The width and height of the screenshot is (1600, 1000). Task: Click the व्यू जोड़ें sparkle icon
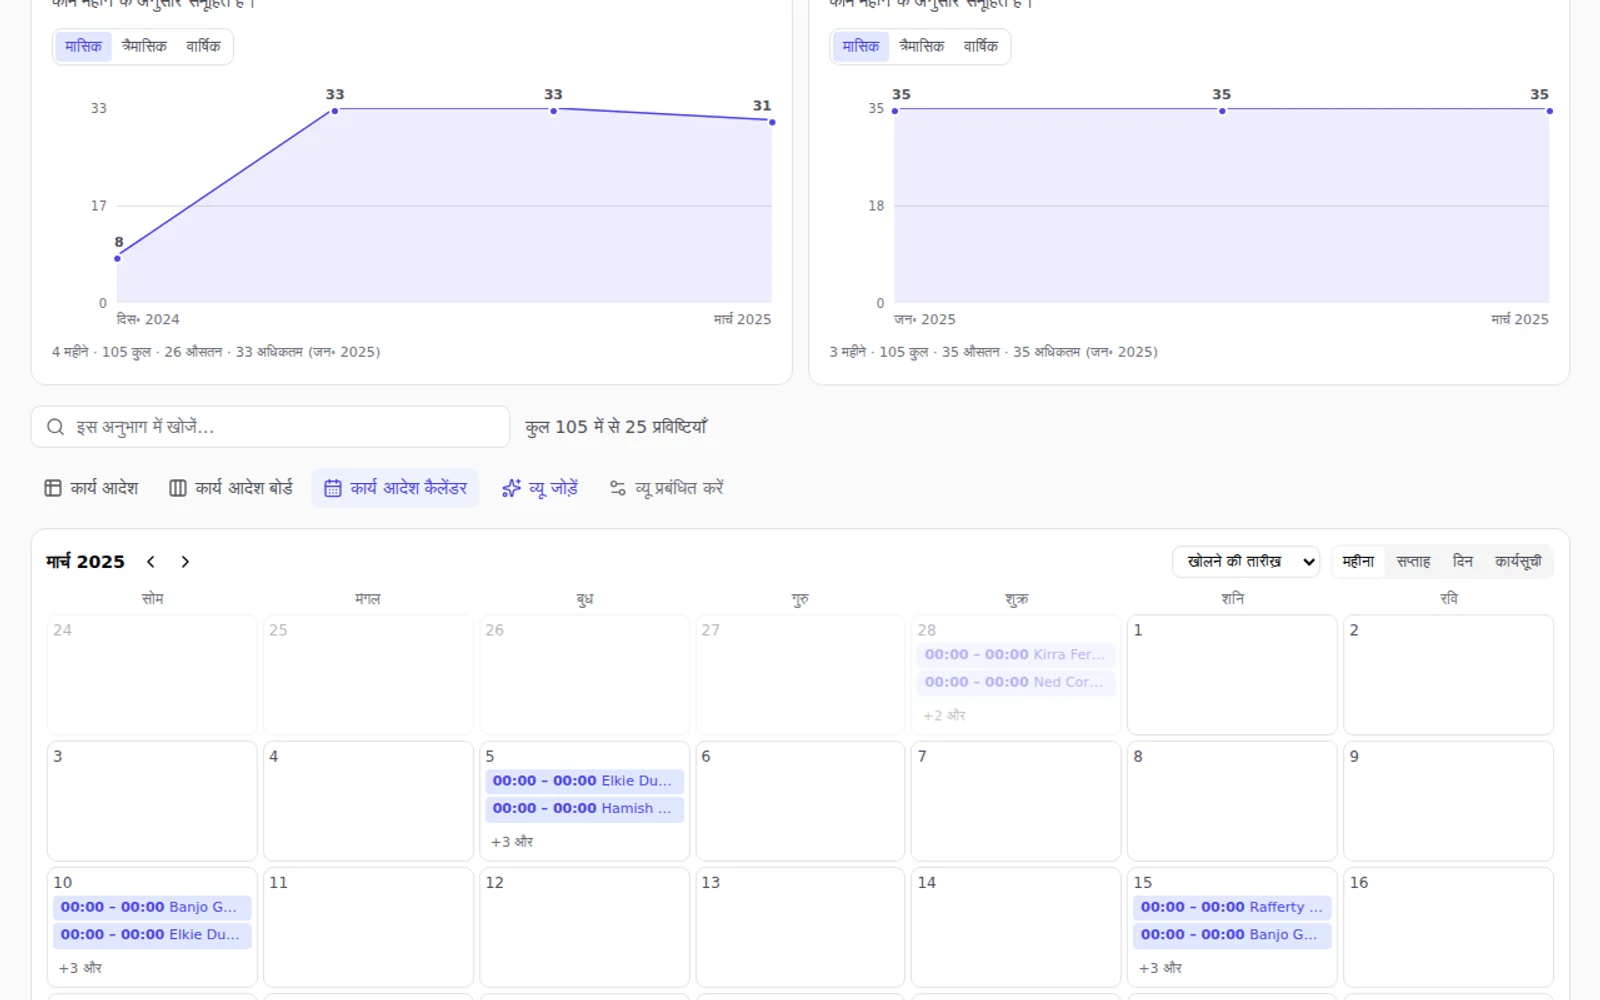(511, 488)
